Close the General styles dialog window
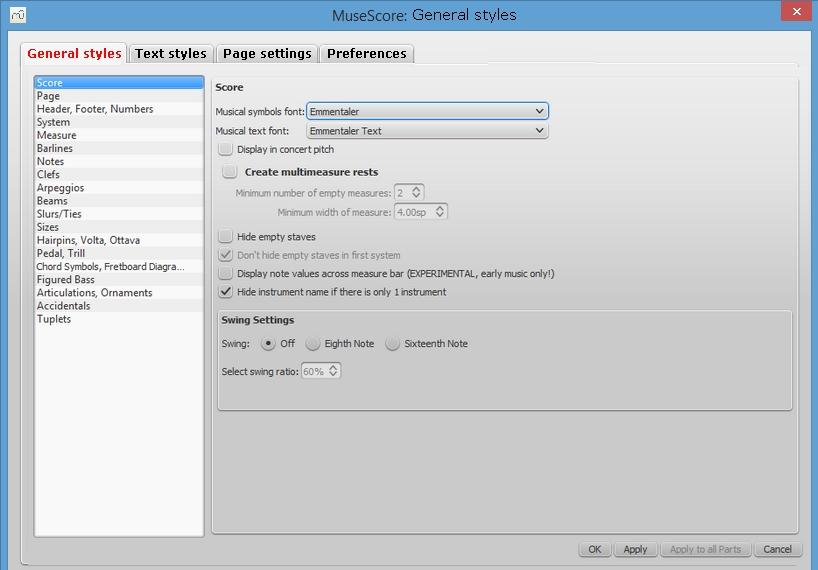The image size is (818, 570). coord(796,11)
